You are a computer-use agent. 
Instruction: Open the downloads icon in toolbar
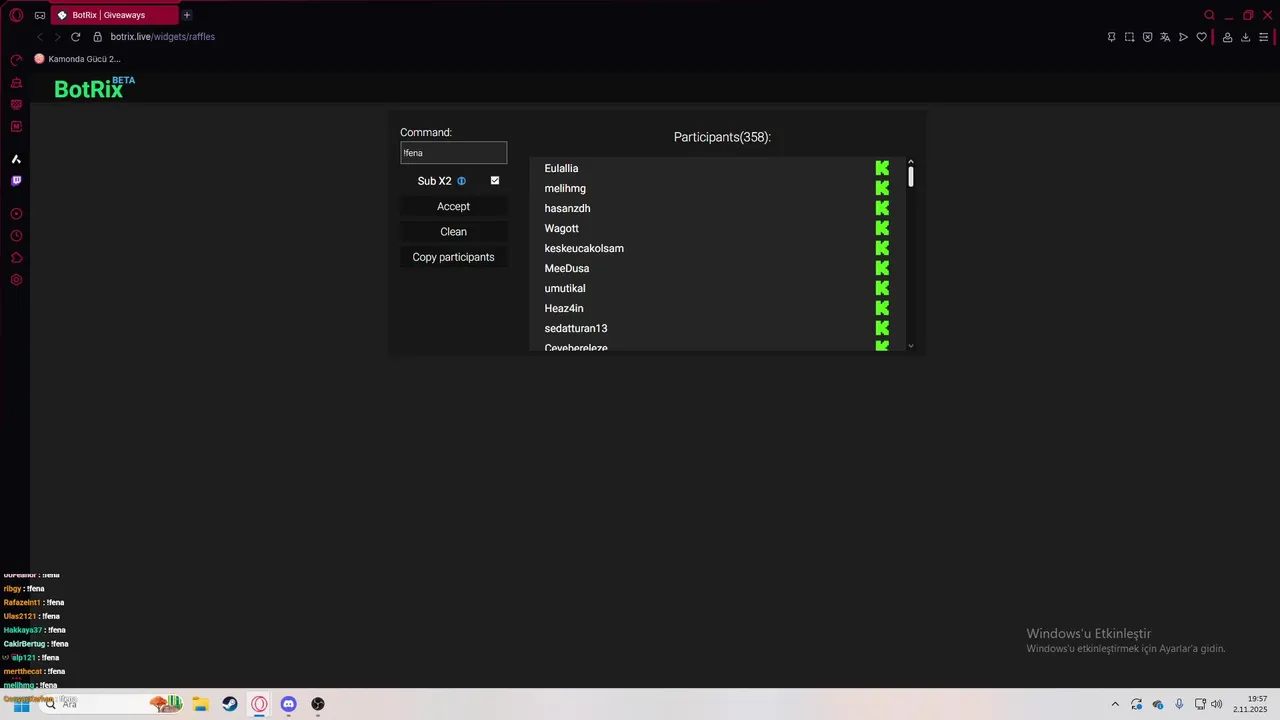(1245, 37)
